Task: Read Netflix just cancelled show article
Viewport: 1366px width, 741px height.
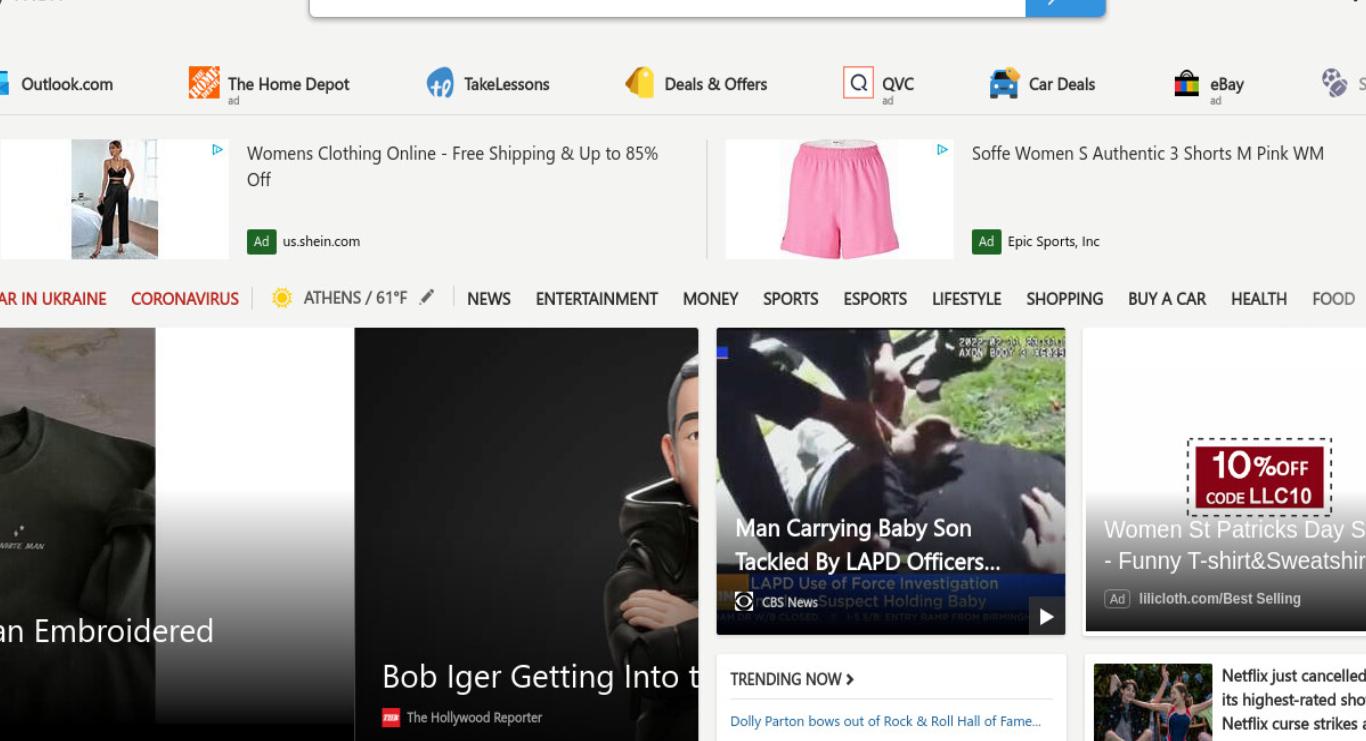Action: point(1294,700)
